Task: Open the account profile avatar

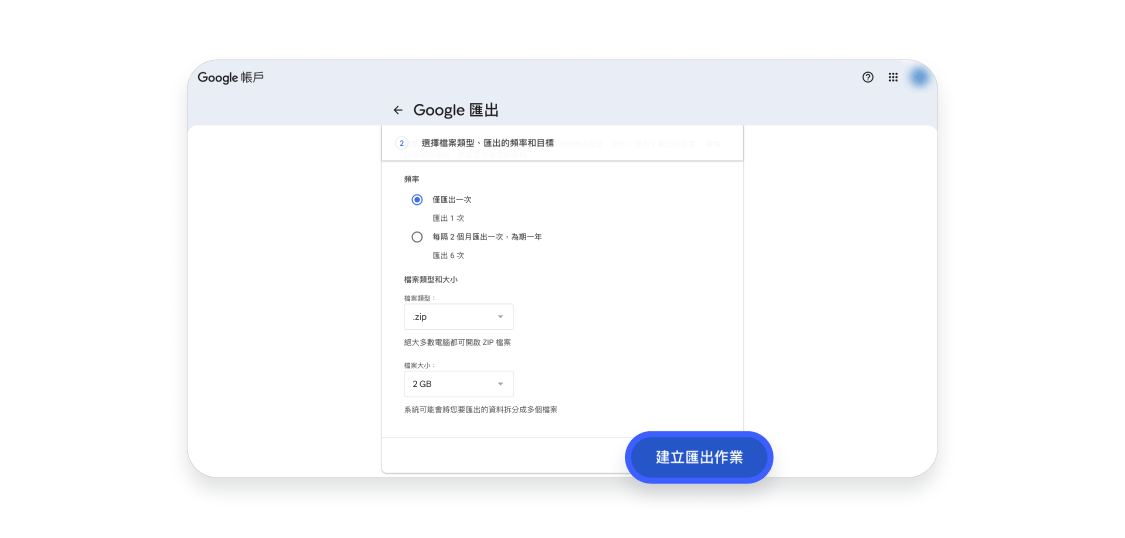Action: click(919, 77)
